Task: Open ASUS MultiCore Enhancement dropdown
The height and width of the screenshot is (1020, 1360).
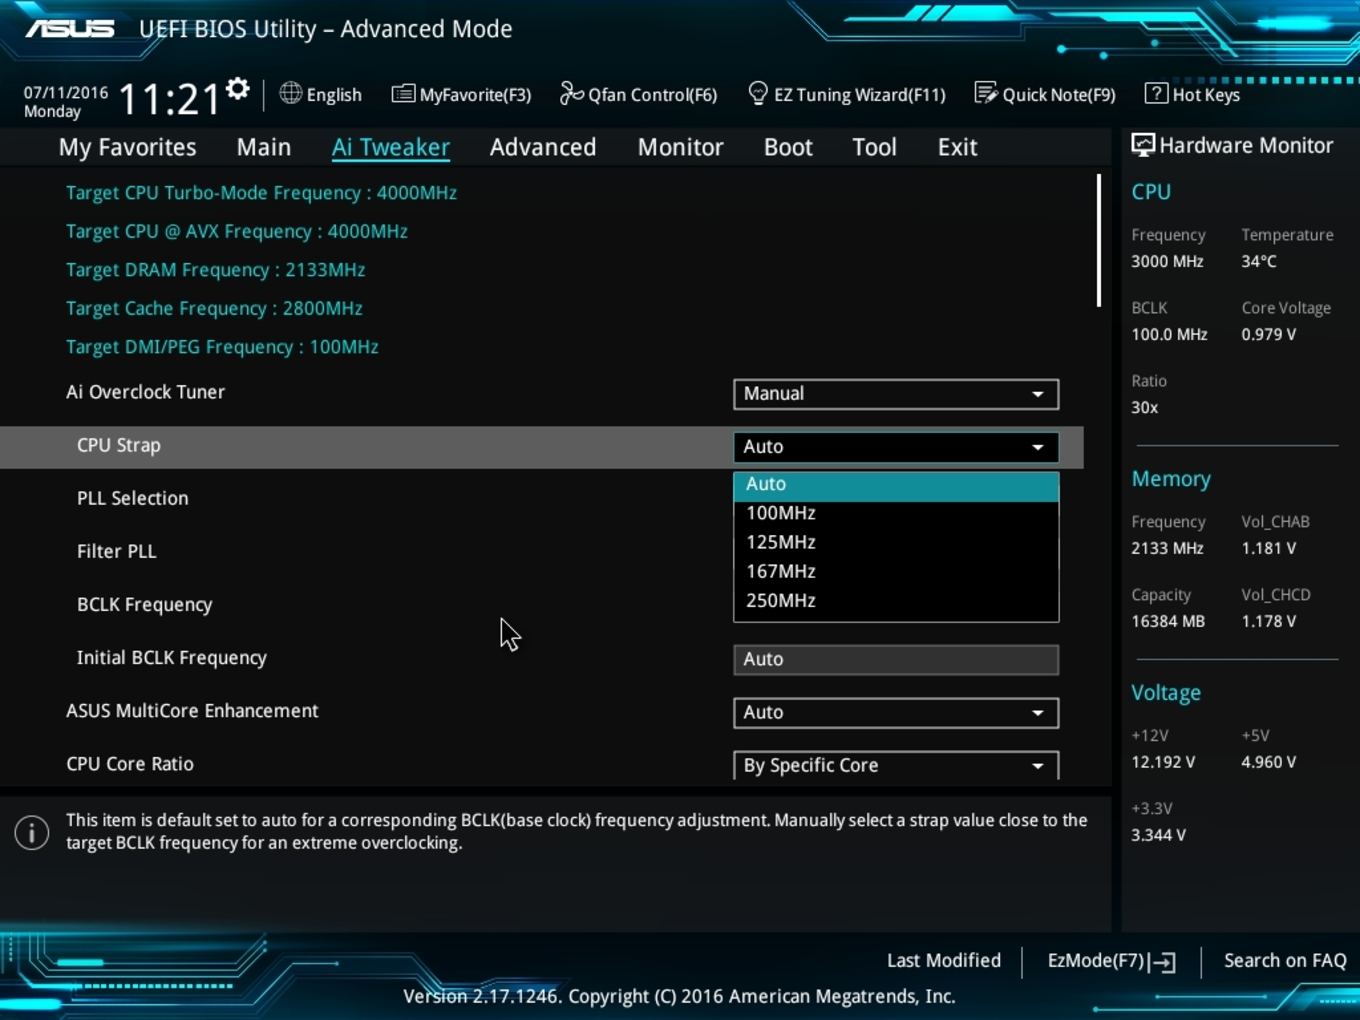Action: click(x=896, y=713)
